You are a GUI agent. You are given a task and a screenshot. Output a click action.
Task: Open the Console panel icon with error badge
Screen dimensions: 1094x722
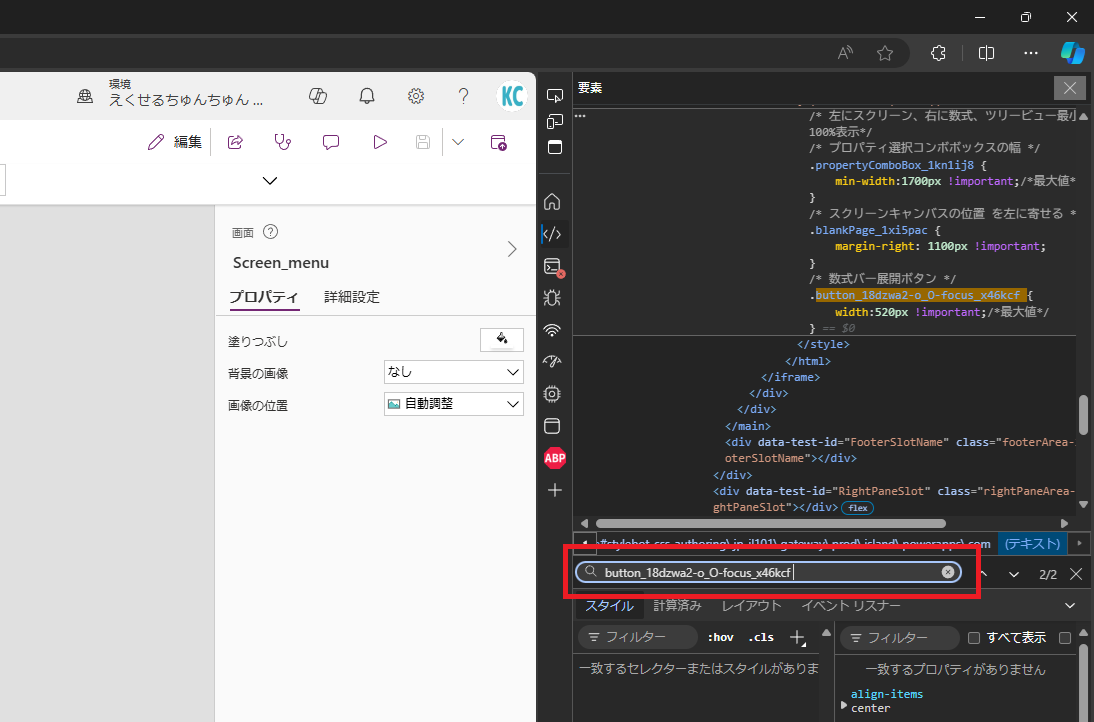click(553, 266)
